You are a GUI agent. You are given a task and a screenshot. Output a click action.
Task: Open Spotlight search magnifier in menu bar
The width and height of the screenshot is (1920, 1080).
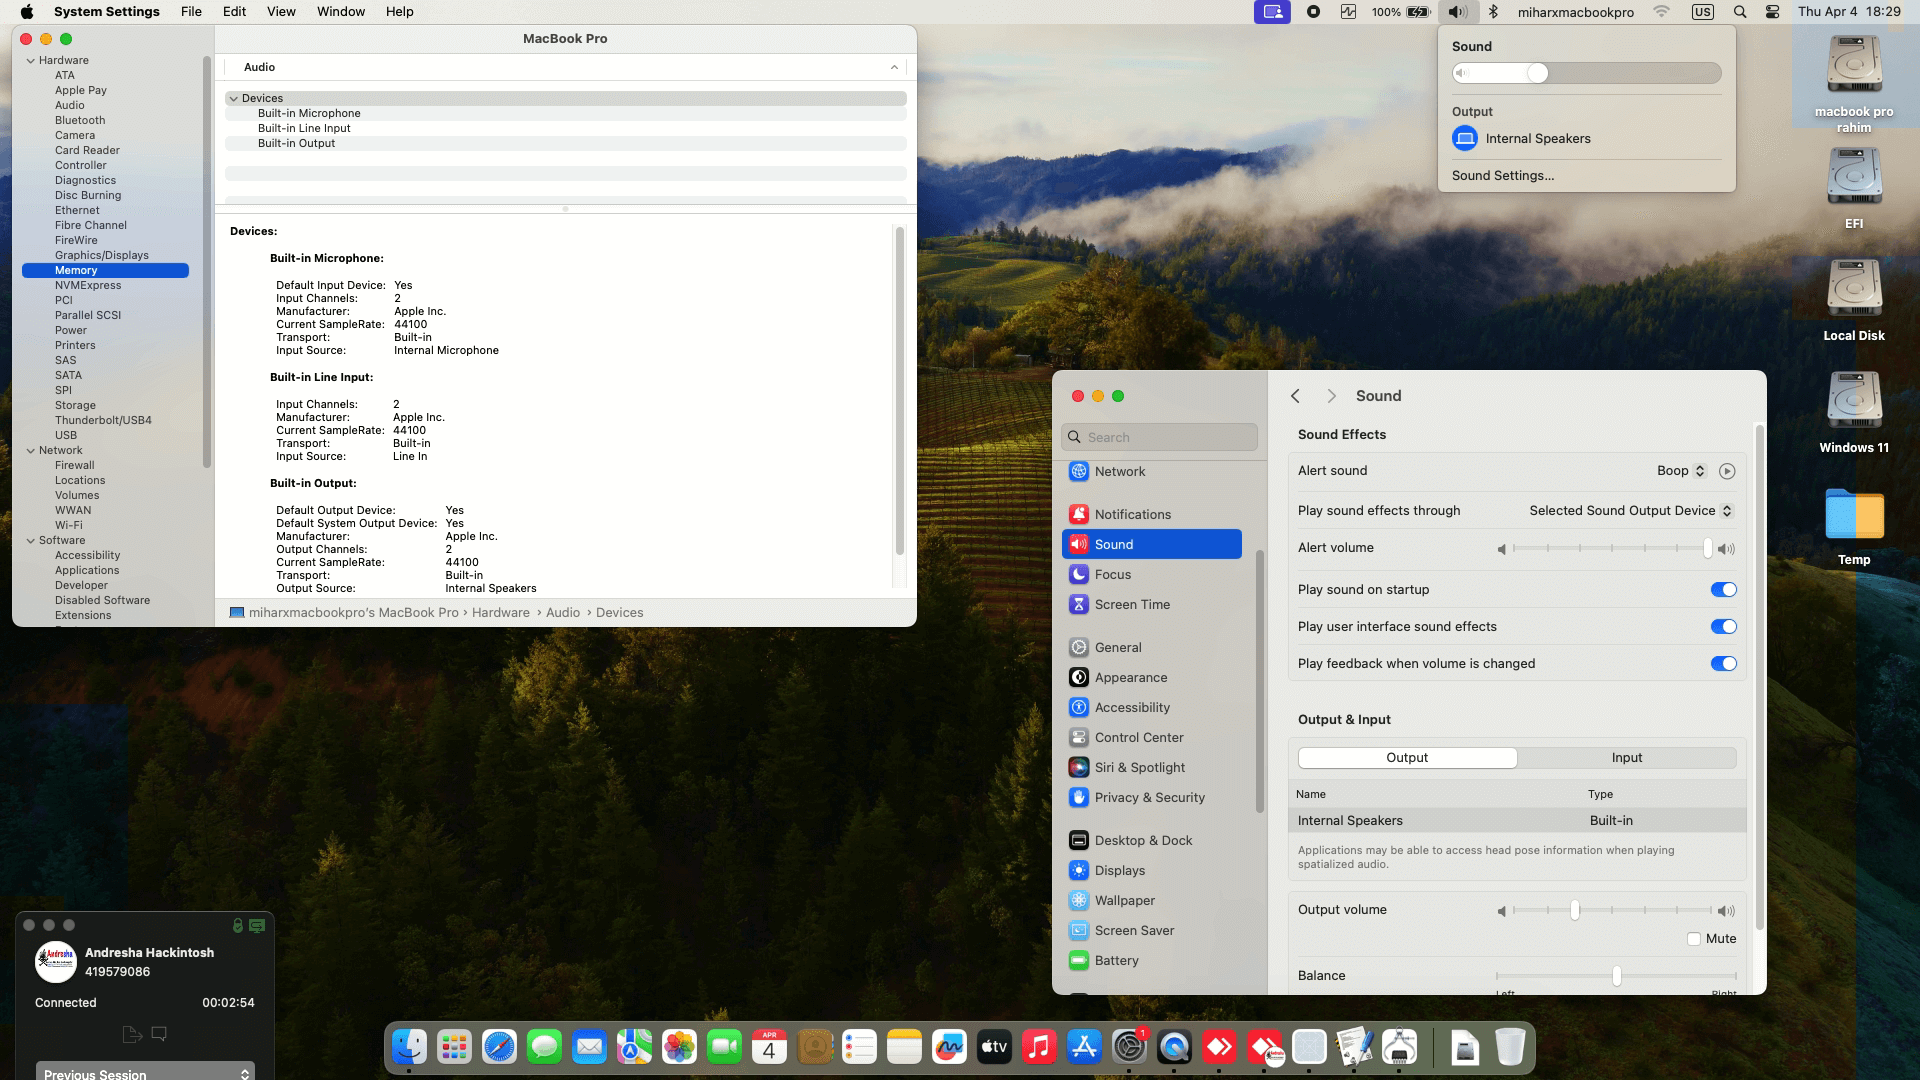pos(1740,12)
